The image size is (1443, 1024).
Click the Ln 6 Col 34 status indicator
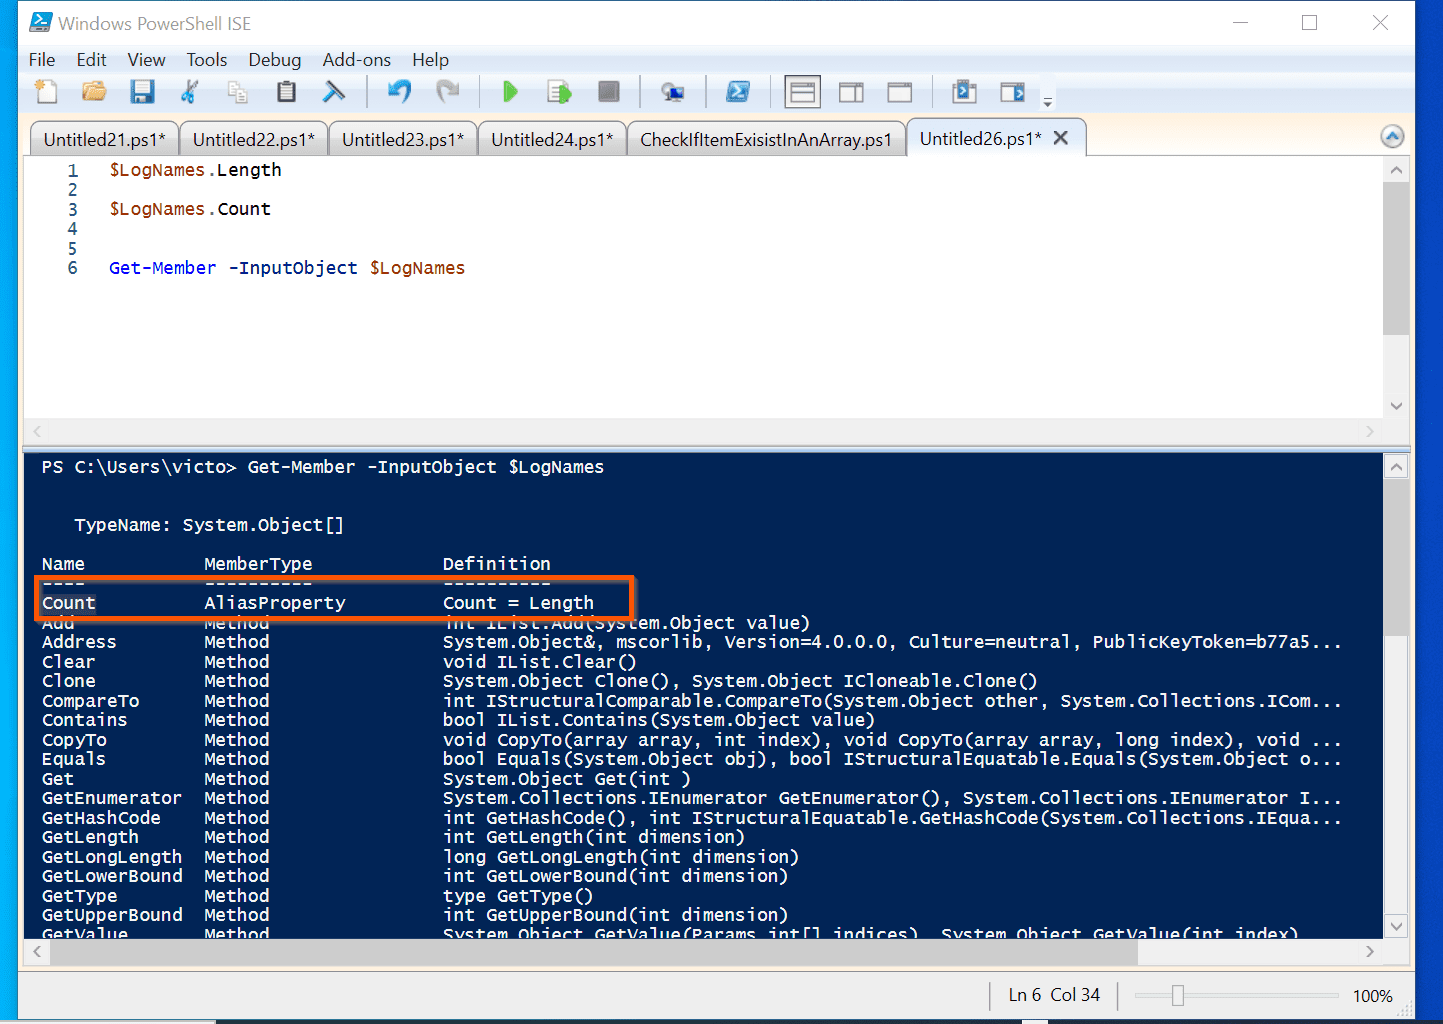[x=1054, y=995]
